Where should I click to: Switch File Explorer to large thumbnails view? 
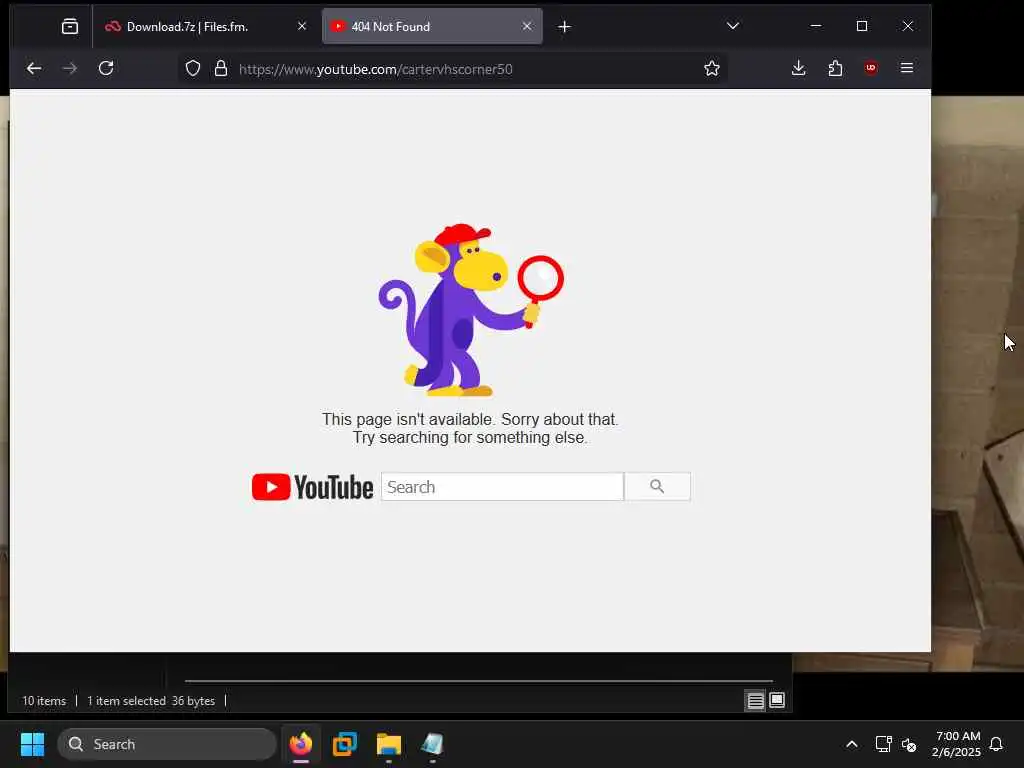(x=776, y=701)
